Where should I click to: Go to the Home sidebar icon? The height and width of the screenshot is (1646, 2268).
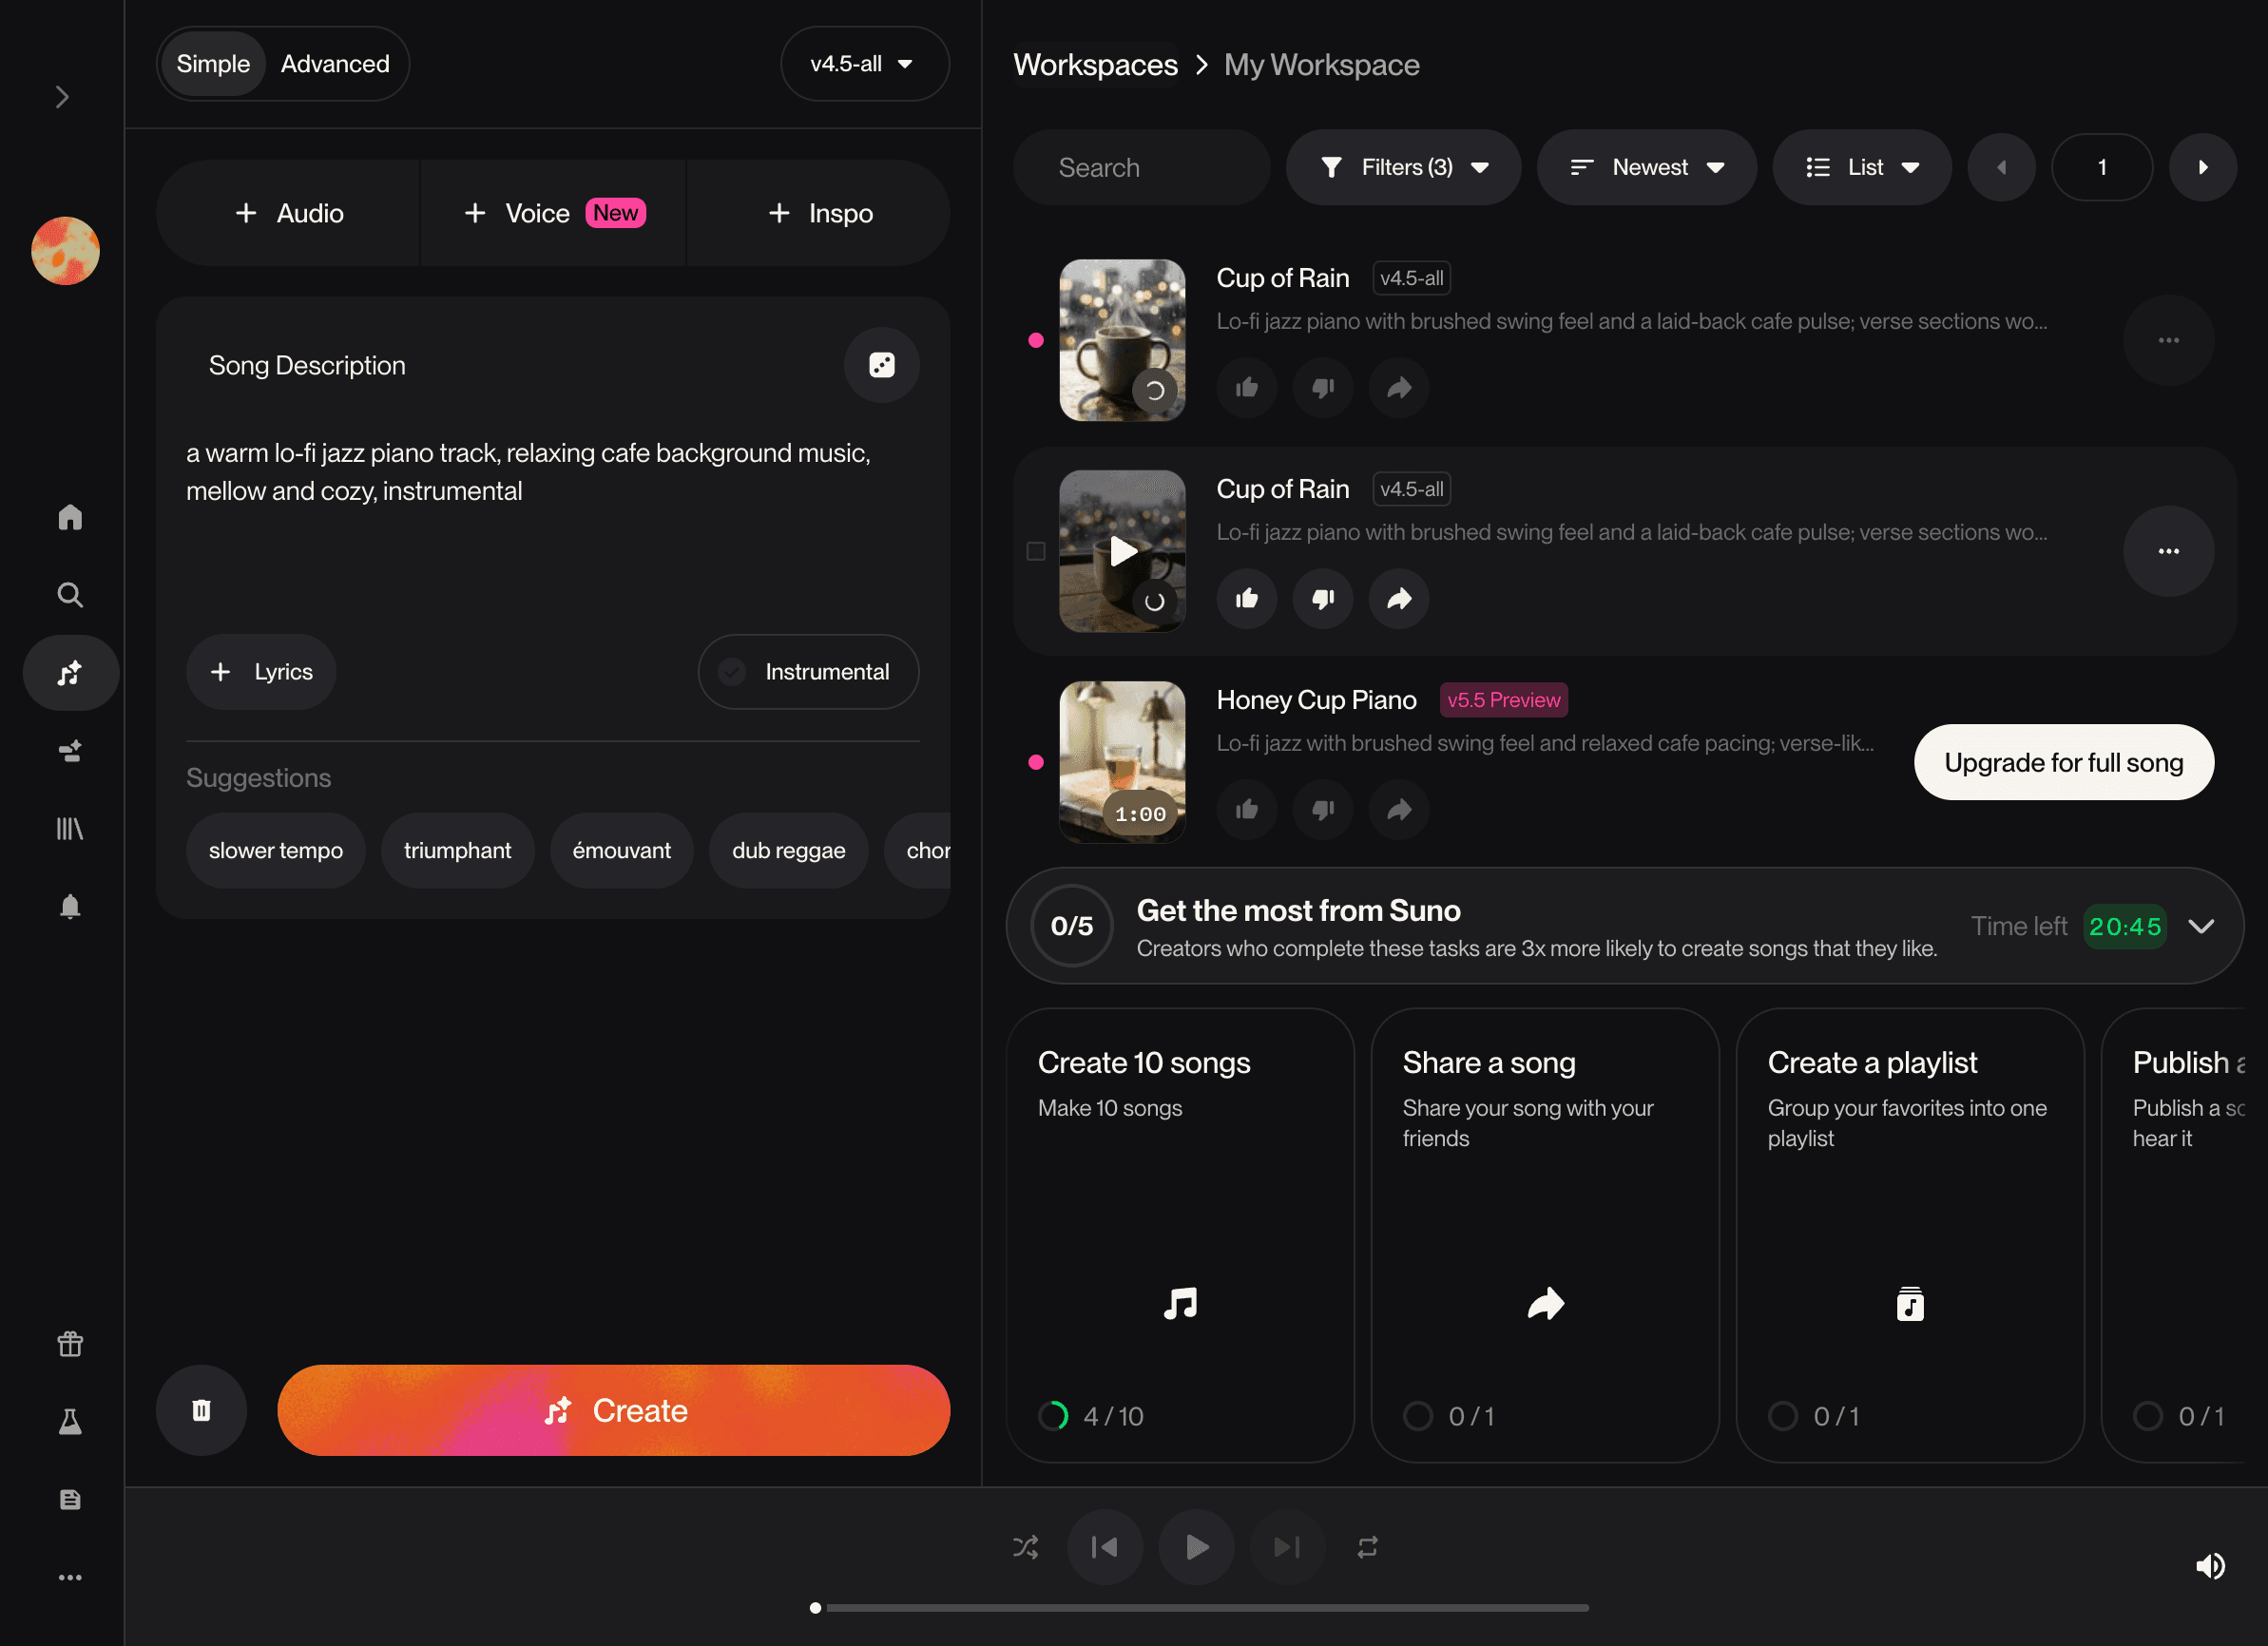pyautogui.click(x=70, y=517)
